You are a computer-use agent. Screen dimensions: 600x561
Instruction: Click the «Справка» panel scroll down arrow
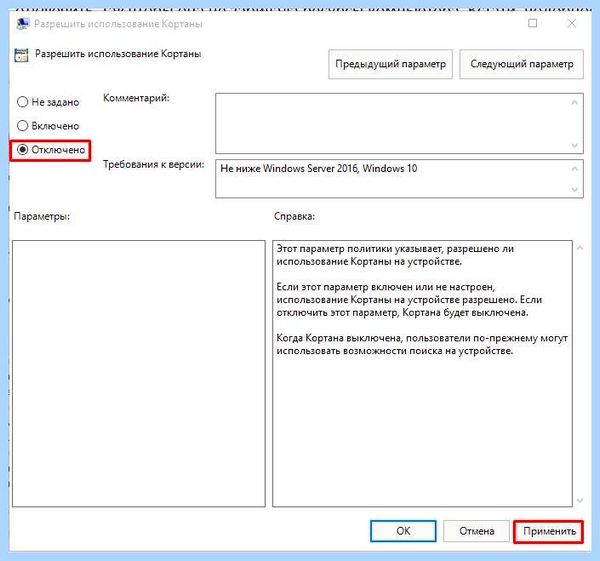coord(580,500)
